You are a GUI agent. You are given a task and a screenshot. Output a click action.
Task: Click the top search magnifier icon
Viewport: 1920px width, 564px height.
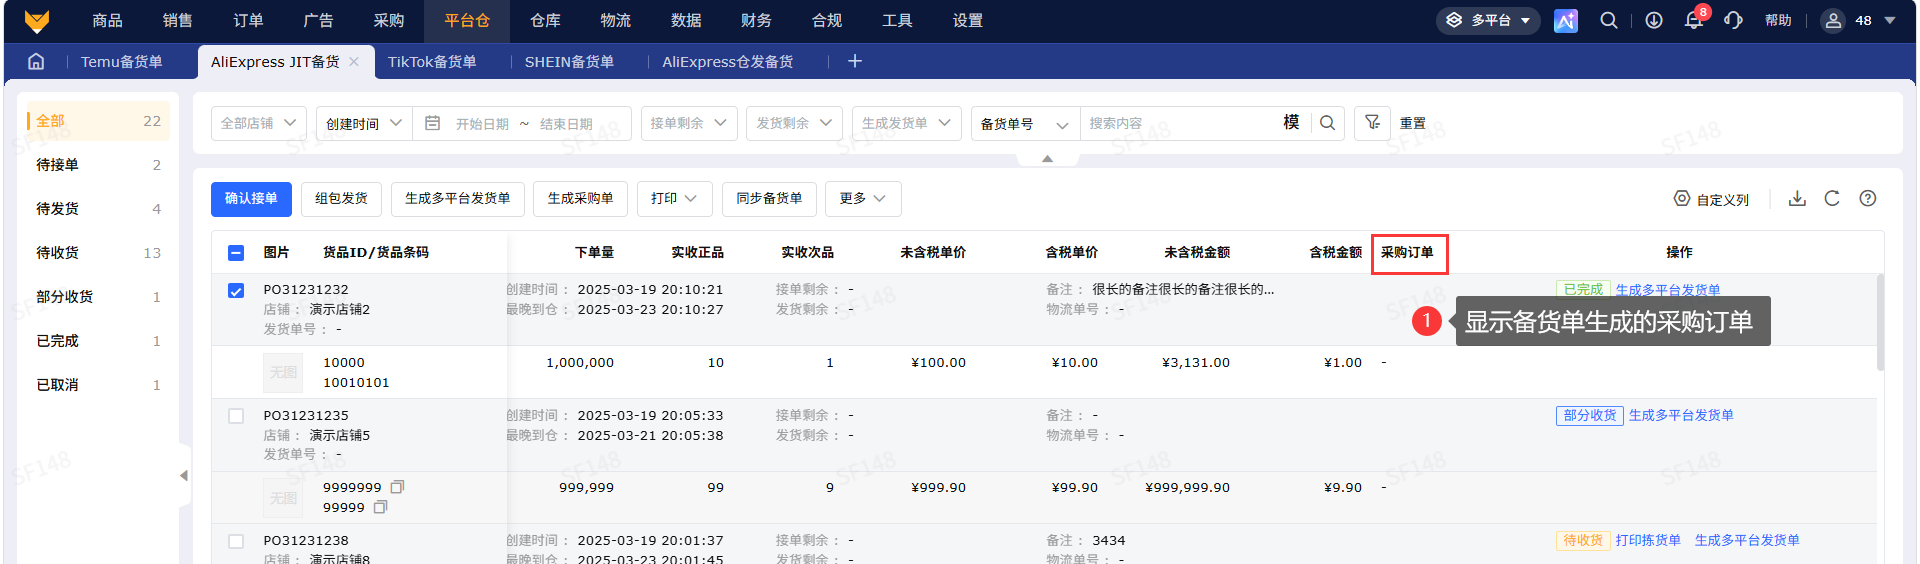[1609, 20]
